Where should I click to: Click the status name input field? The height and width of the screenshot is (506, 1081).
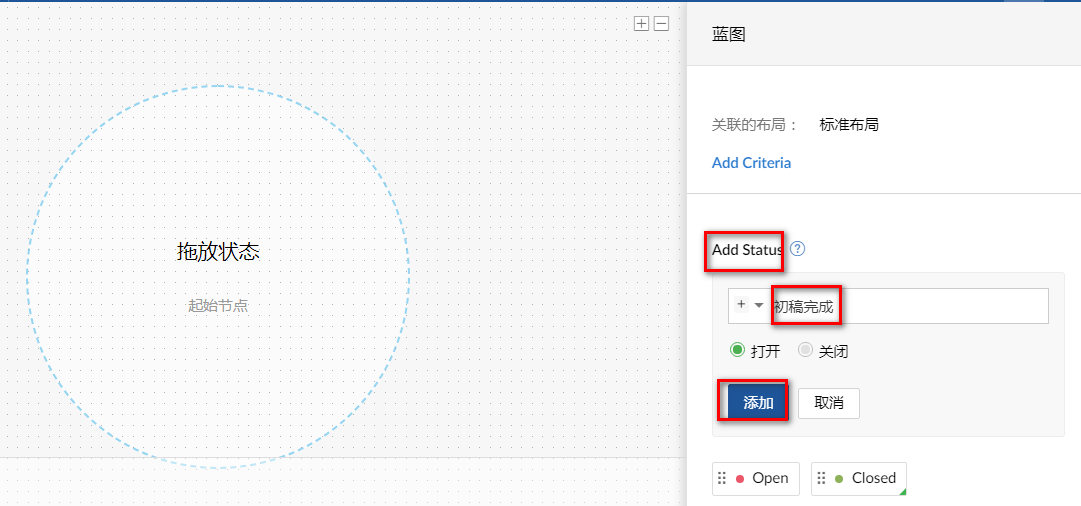(888, 306)
